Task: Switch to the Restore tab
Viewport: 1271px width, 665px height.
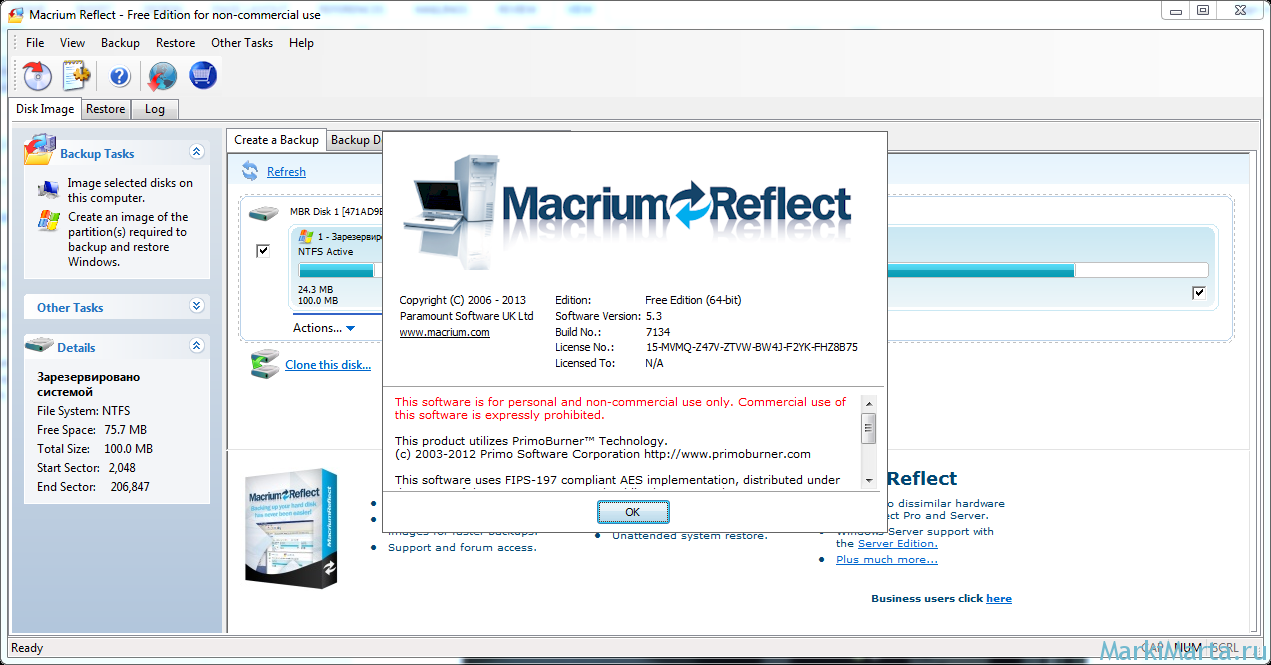Action: 105,109
